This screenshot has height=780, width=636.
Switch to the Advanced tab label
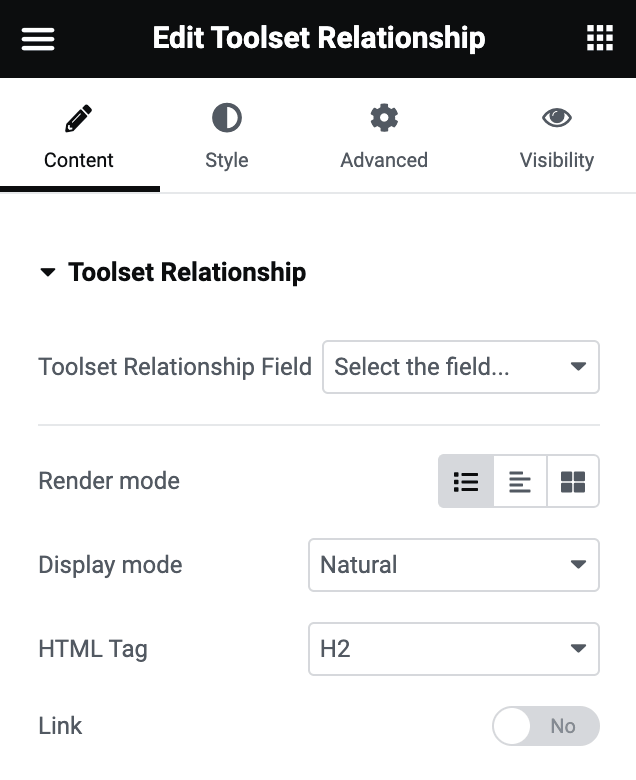(384, 160)
